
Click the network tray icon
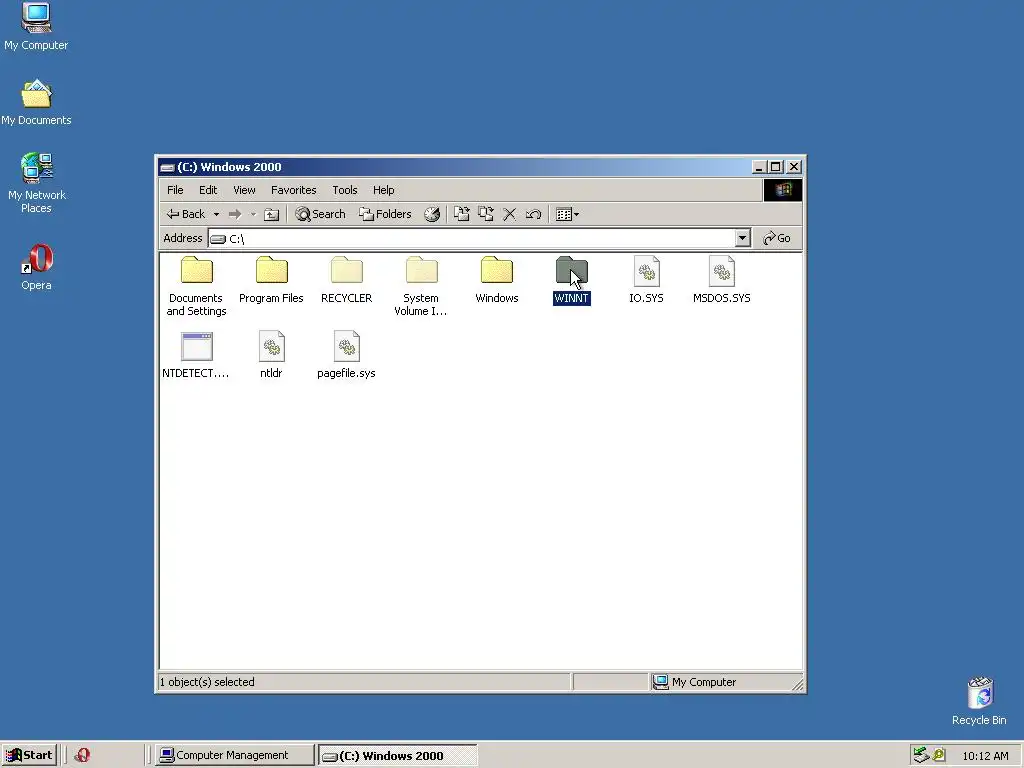click(921, 755)
